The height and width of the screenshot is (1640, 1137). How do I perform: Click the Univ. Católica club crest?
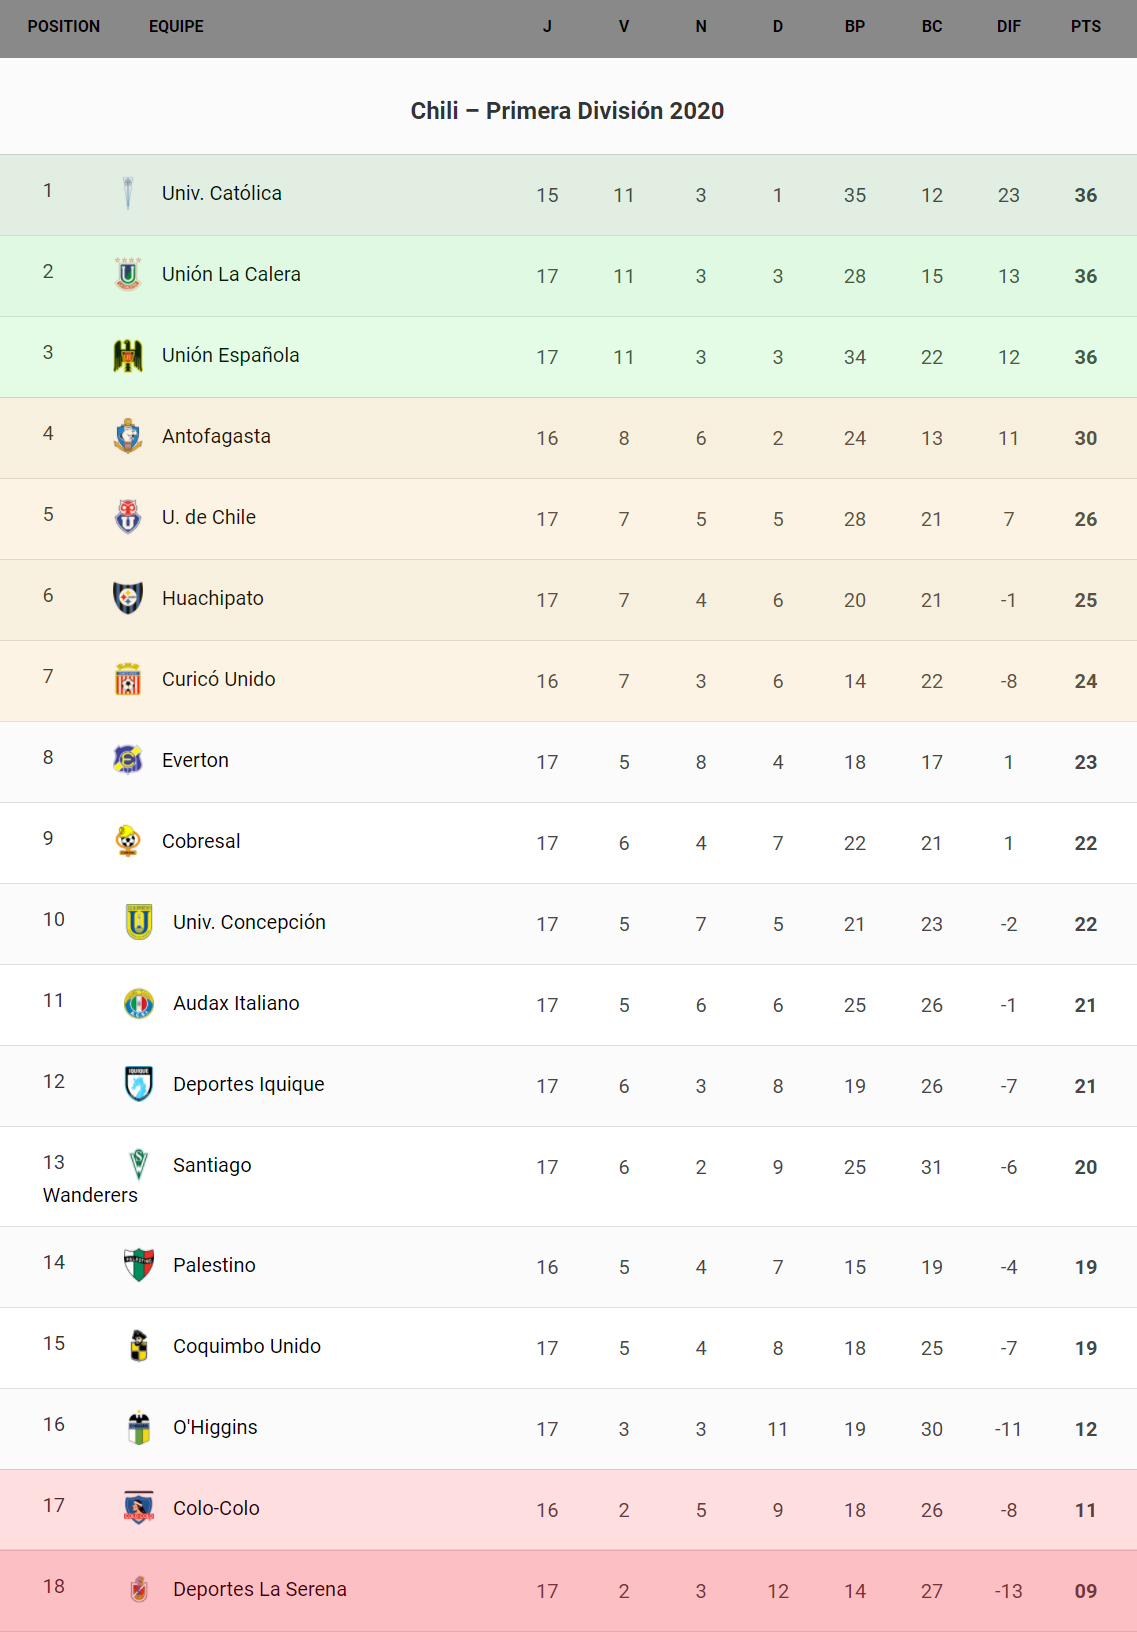128,193
